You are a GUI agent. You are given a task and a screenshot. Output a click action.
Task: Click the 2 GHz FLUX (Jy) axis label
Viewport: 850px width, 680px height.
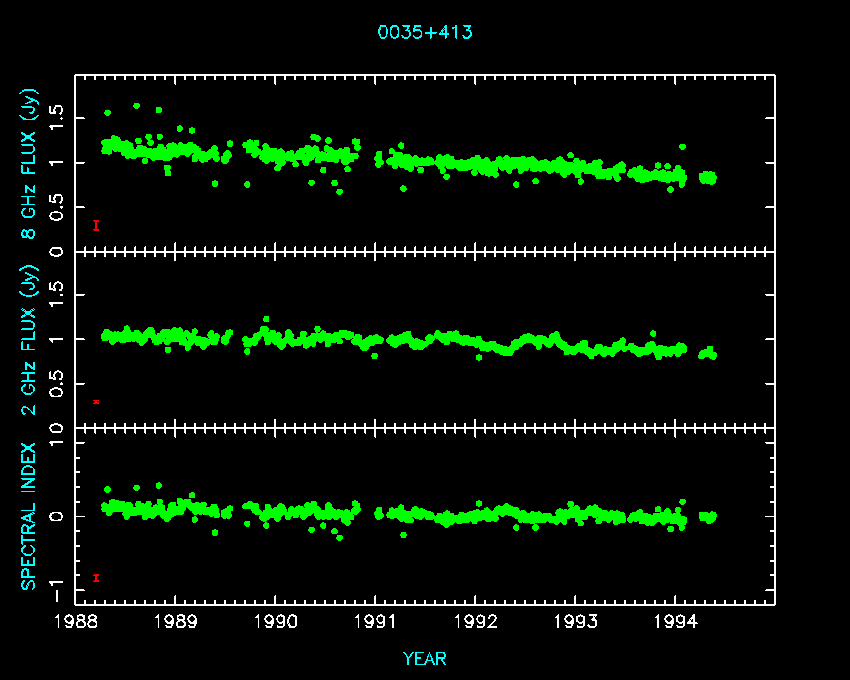pos(29,340)
